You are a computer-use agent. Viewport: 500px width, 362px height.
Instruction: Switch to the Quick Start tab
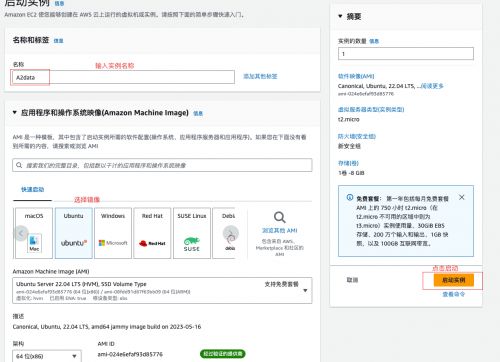point(33,189)
